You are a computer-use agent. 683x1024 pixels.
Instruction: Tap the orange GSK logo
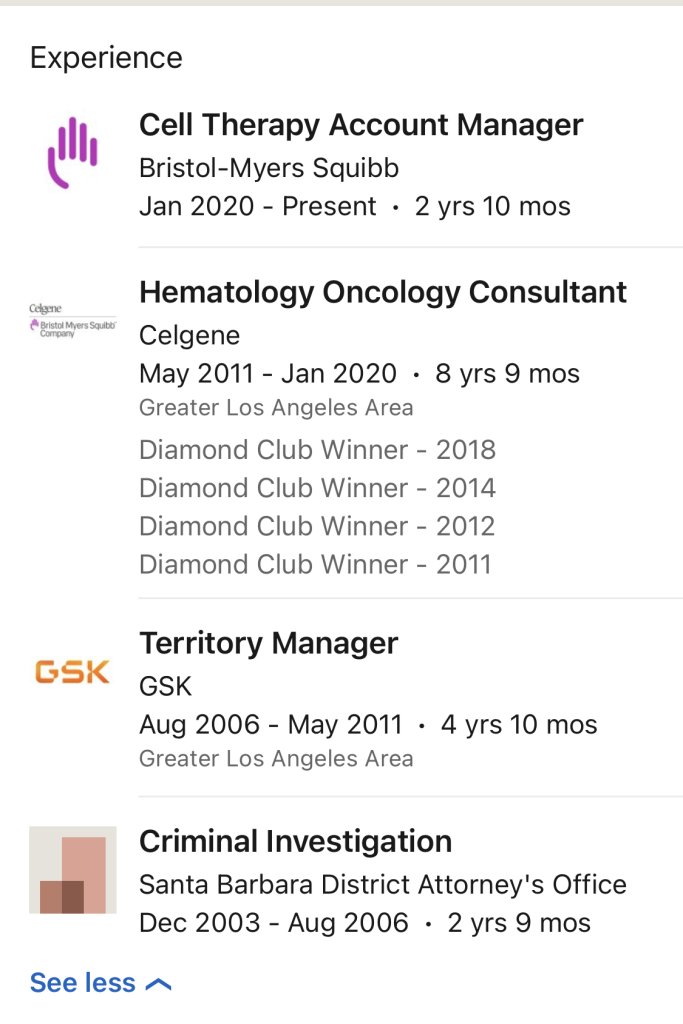coord(72,672)
